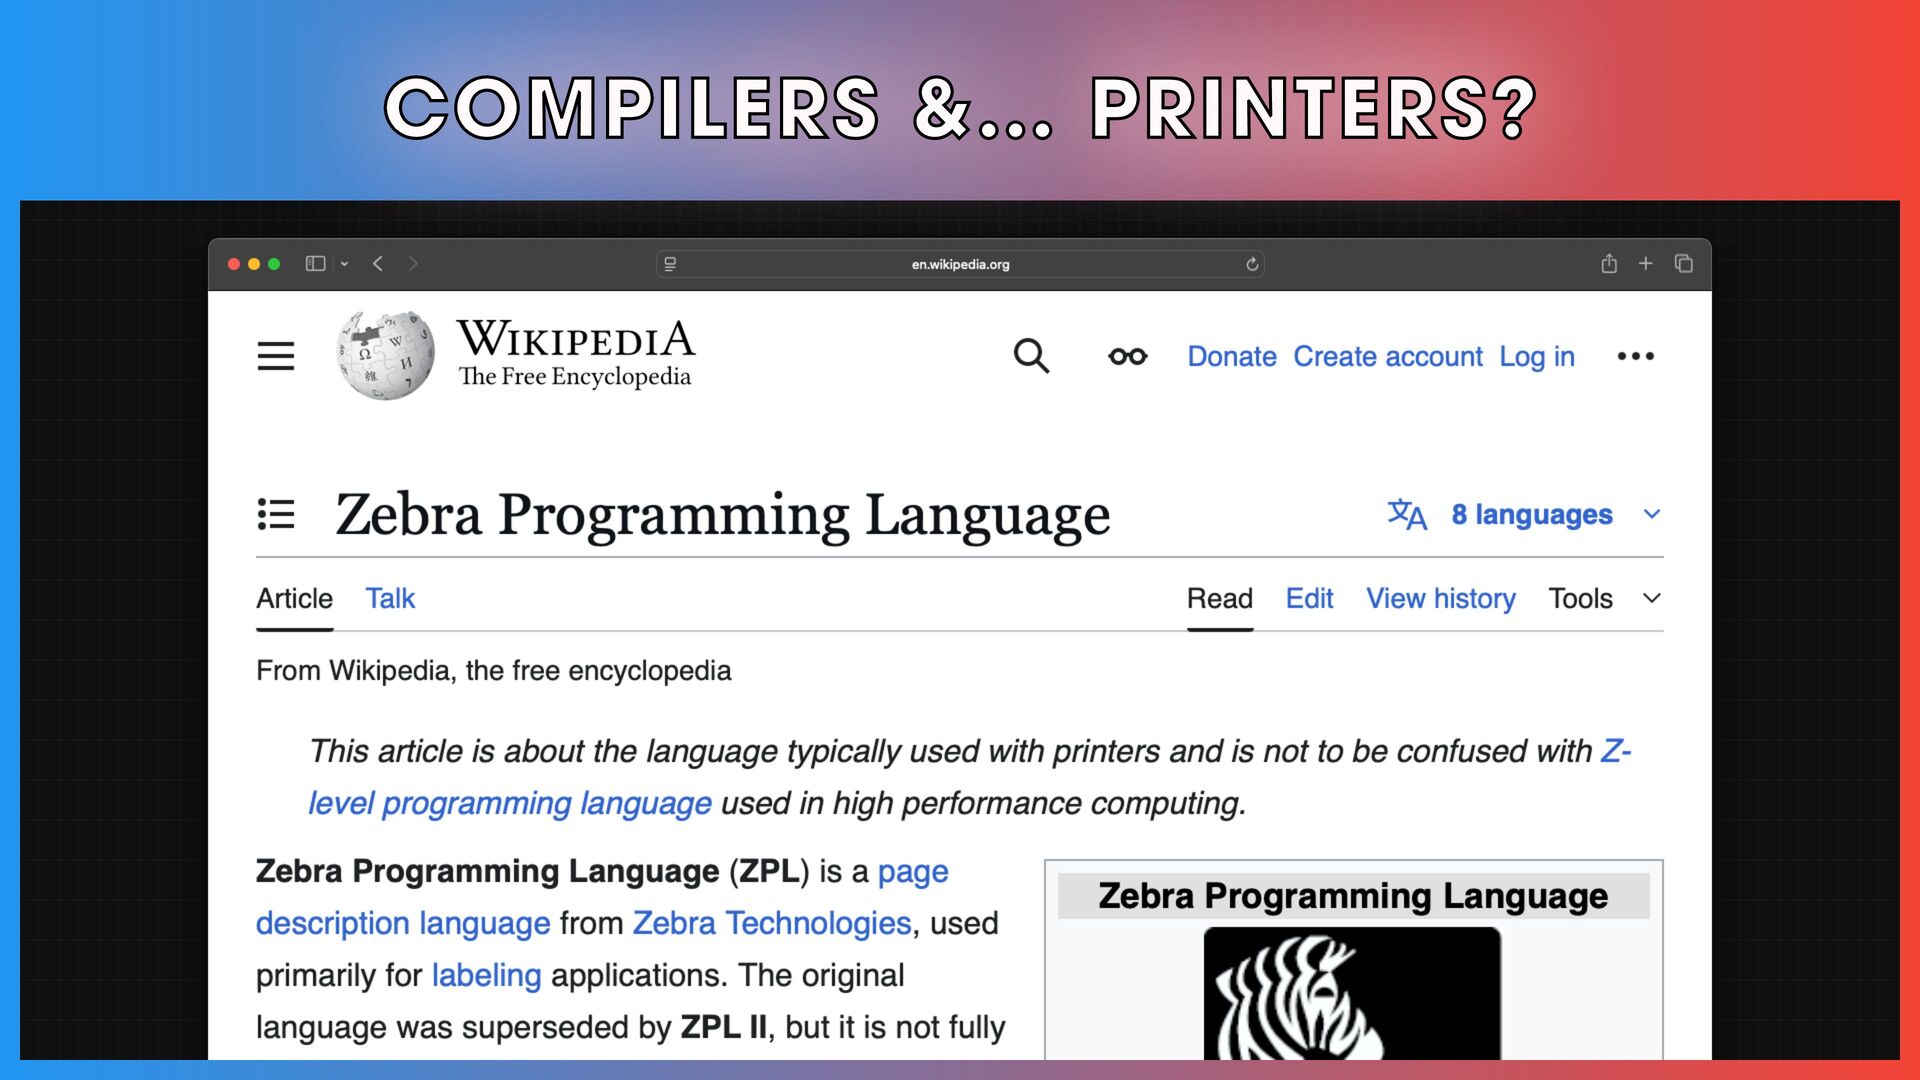Screen dimensions: 1920x1080
Task: Toggle Safari sidebar button
Action: click(315, 264)
